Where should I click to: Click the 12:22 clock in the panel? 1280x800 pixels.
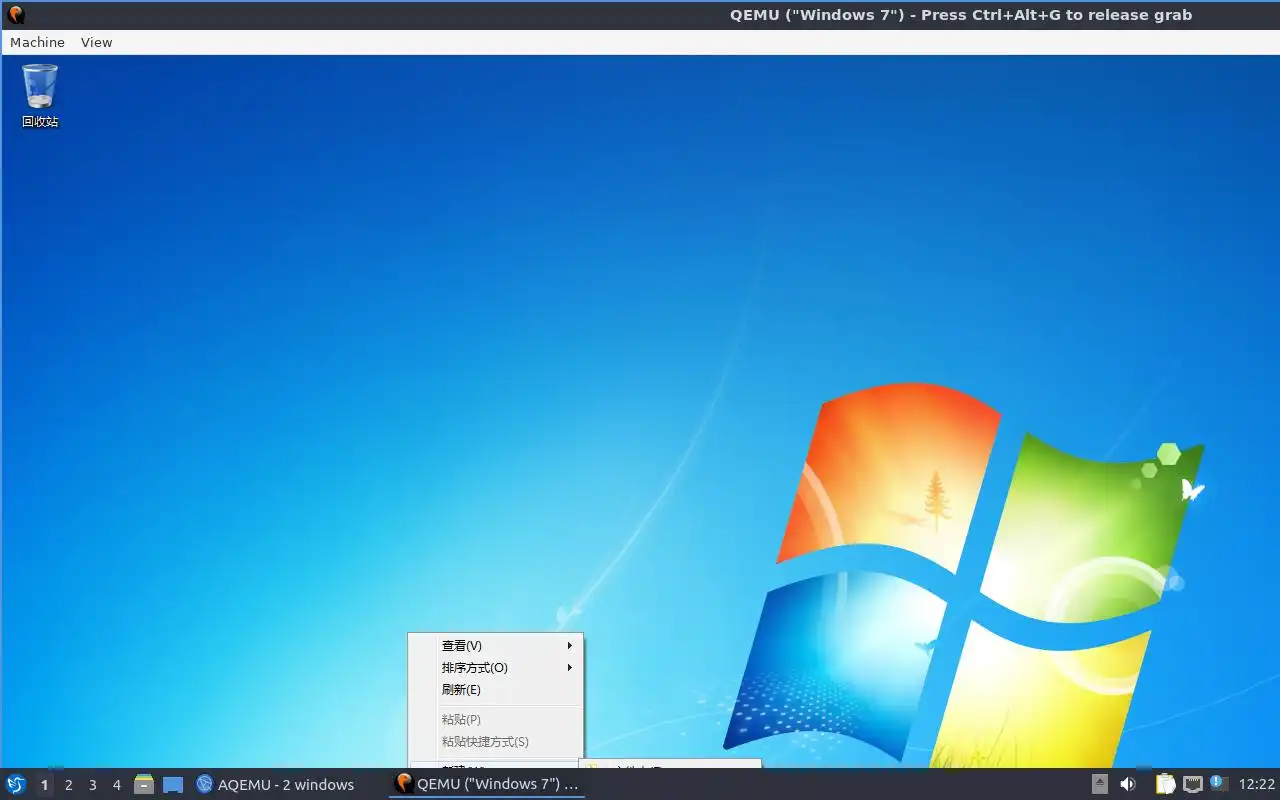point(1257,785)
